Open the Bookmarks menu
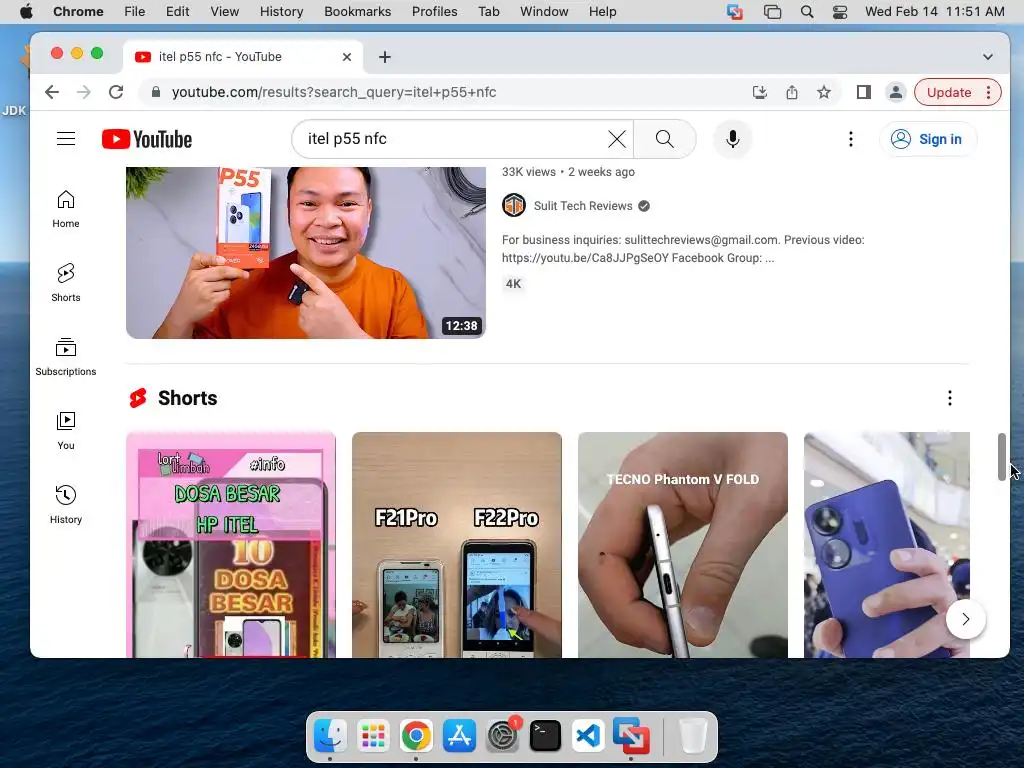 coord(357,11)
